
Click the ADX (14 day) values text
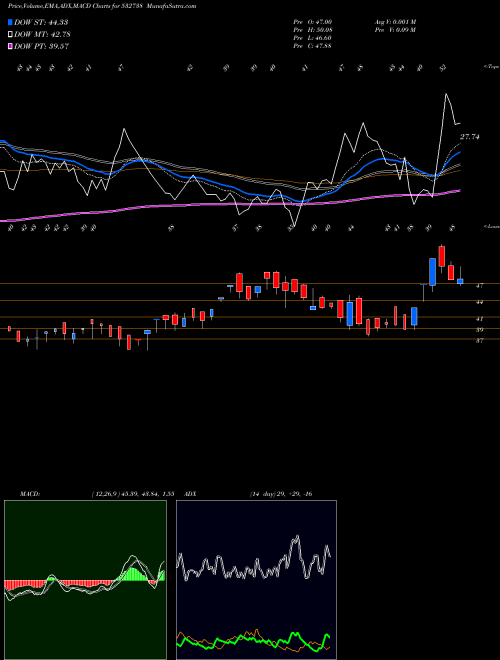point(281,494)
